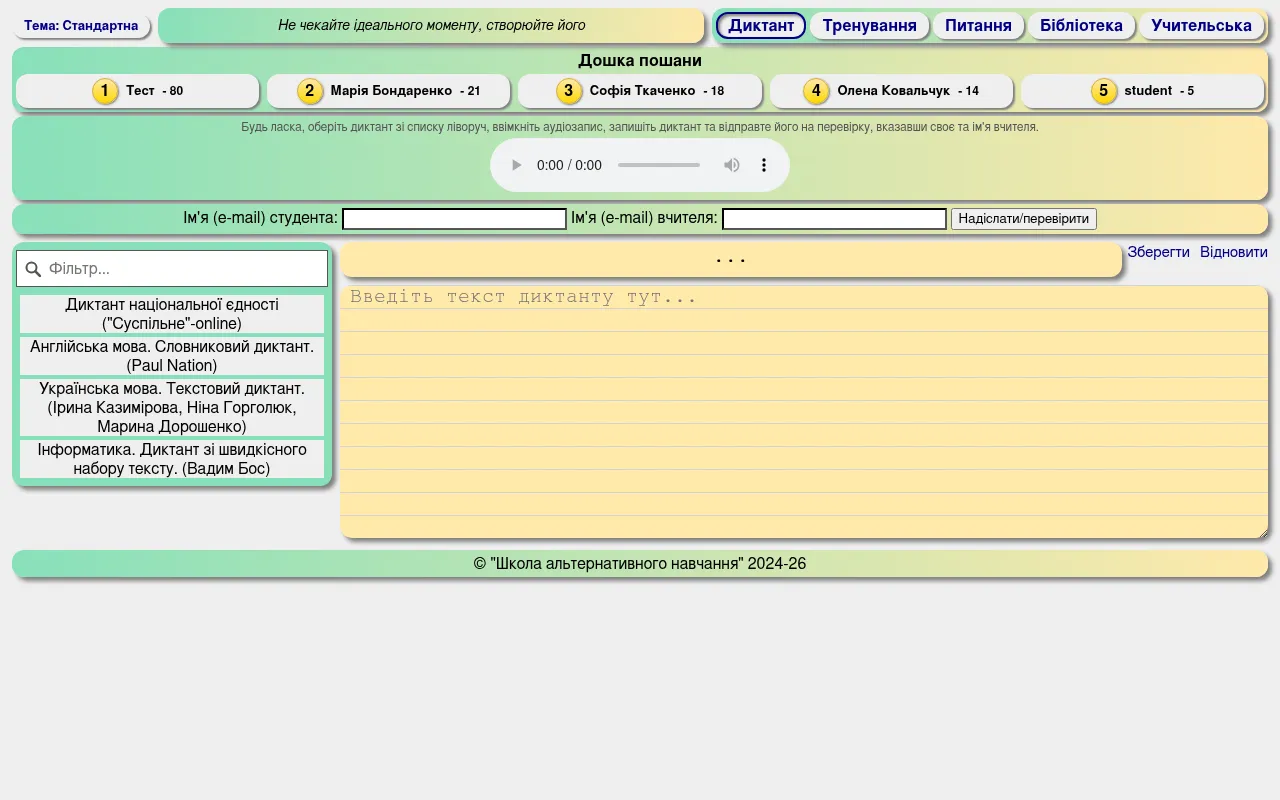The height and width of the screenshot is (800, 1280).
Task: Click the Фільтр search field
Action: click(172, 269)
